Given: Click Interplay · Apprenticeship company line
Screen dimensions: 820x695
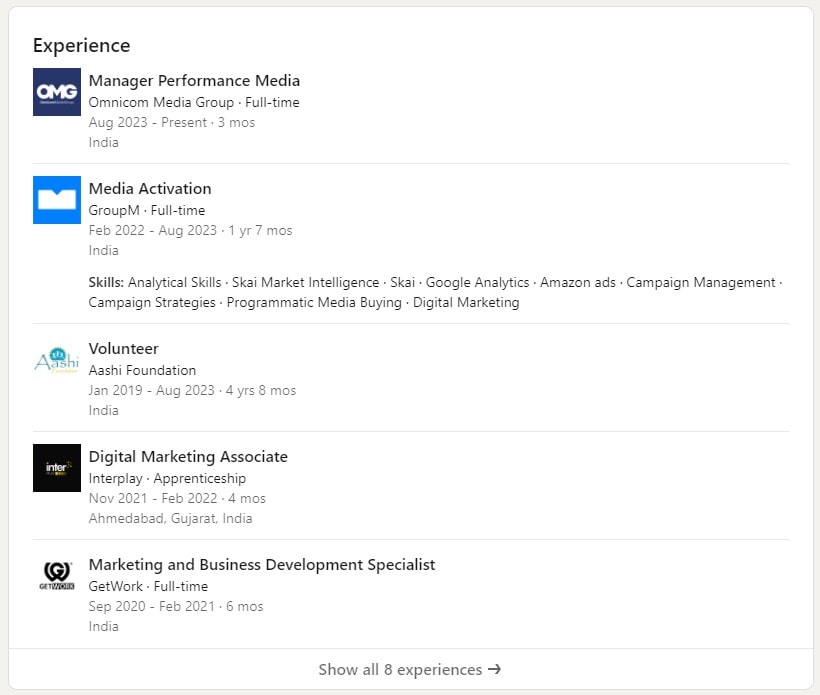Looking at the screenshot, I should click(x=167, y=478).
